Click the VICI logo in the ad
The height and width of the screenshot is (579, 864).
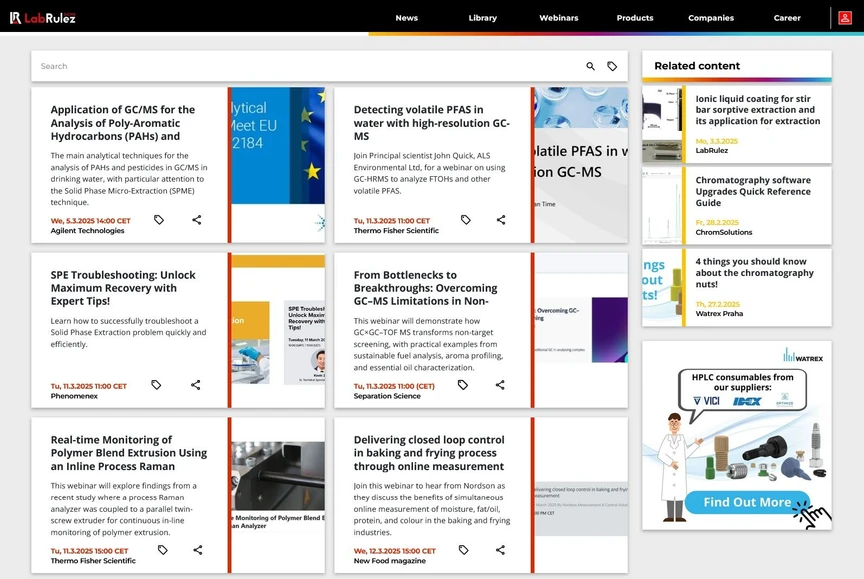pos(706,401)
